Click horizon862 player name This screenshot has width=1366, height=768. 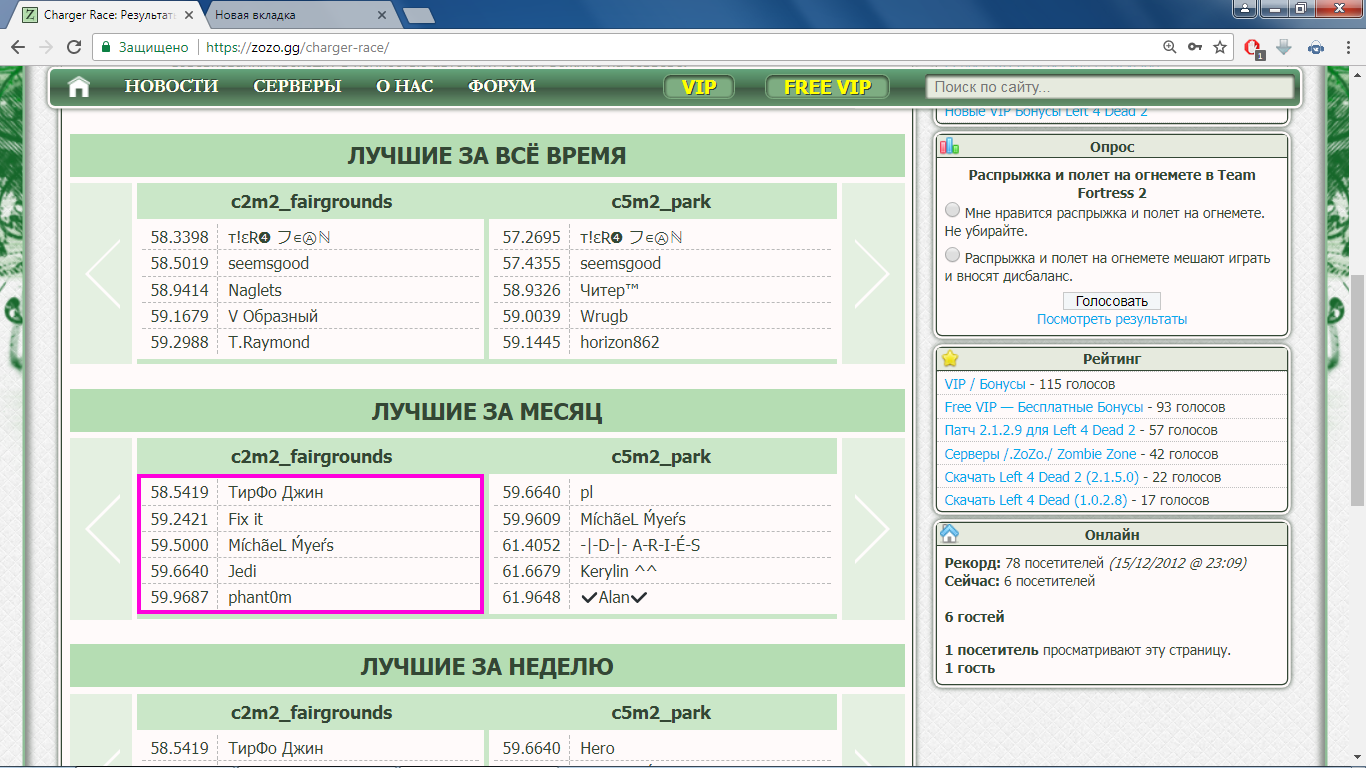click(620, 342)
